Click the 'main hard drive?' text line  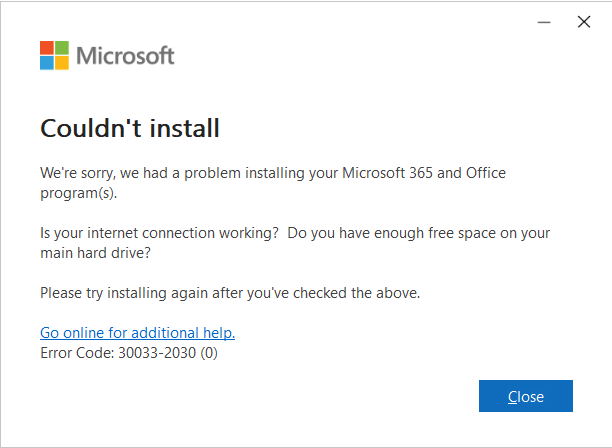95,252
